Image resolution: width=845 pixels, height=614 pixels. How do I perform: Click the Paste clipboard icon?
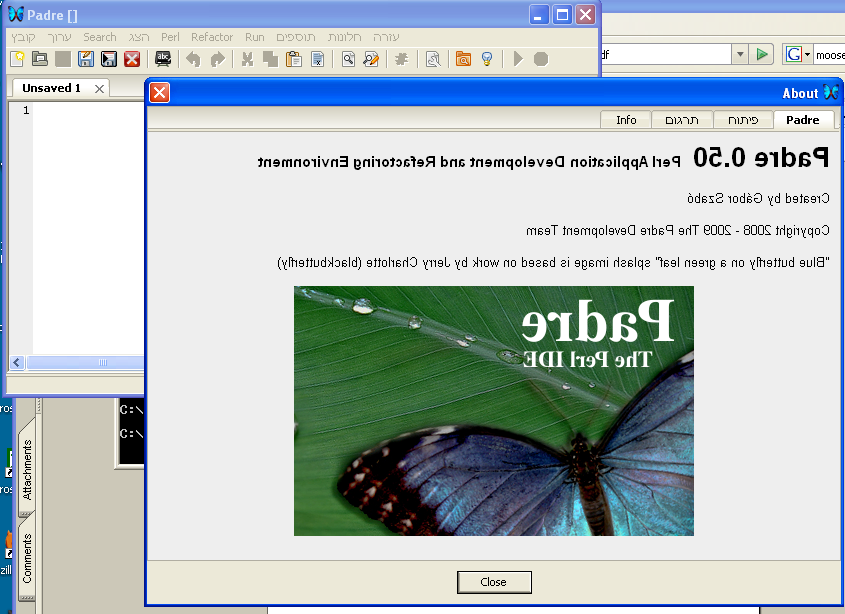(294, 58)
